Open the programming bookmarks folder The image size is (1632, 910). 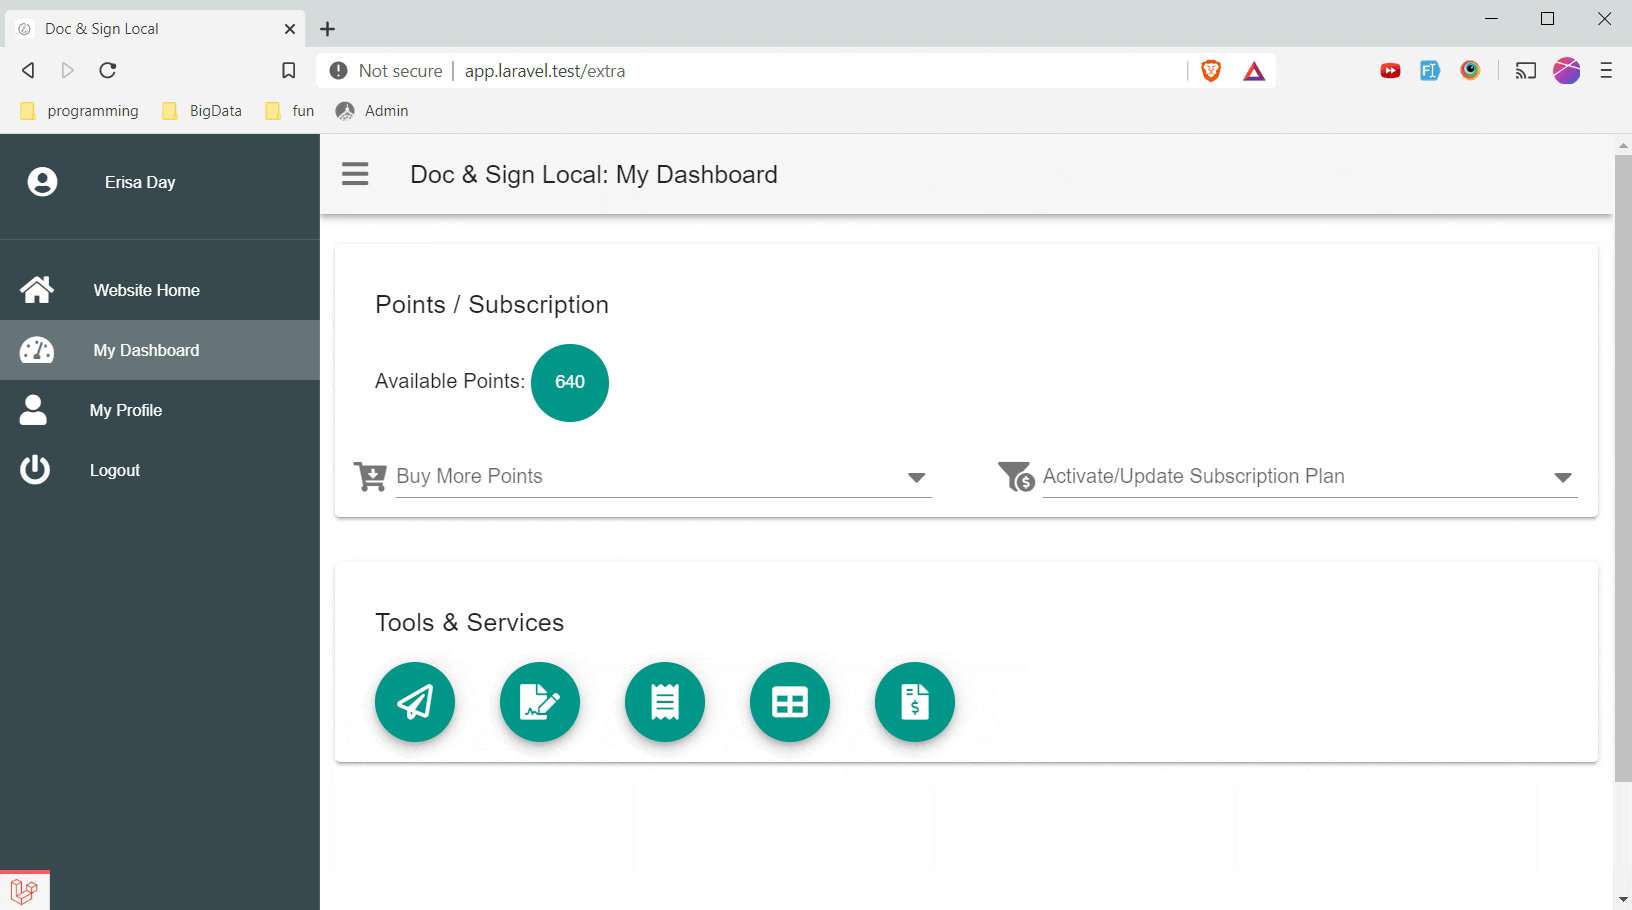(80, 111)
